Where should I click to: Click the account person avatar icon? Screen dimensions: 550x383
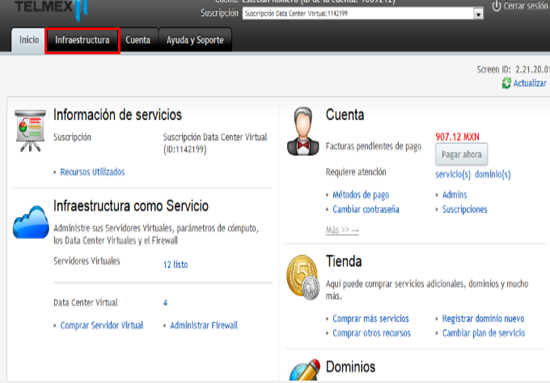tap(303, 132)
